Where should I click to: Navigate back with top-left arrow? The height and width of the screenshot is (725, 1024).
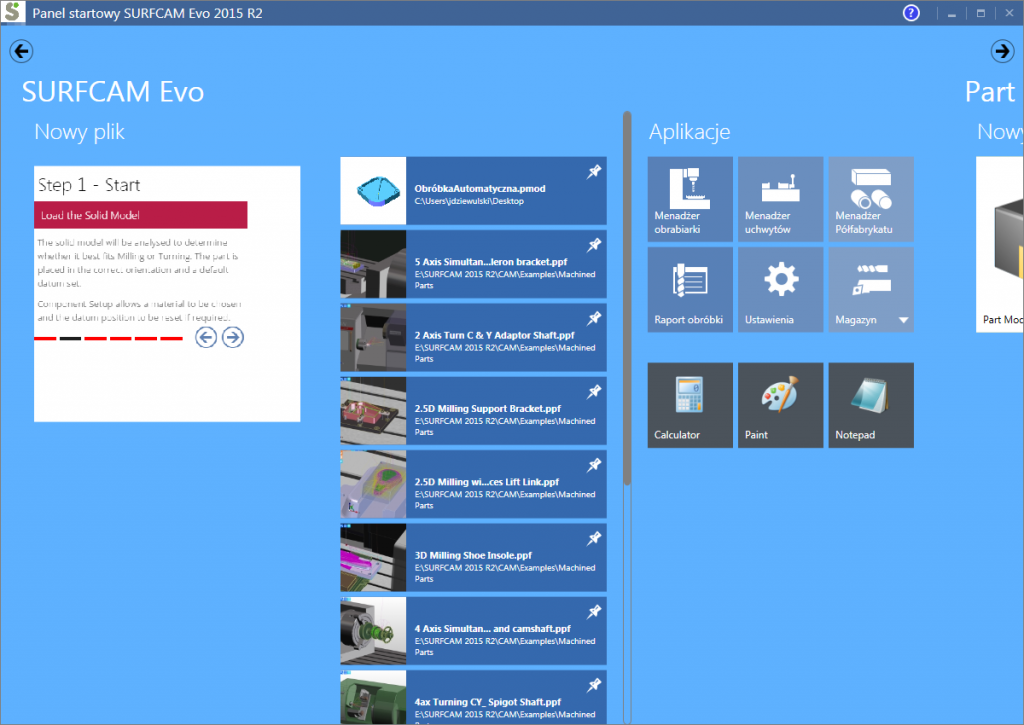21,51
